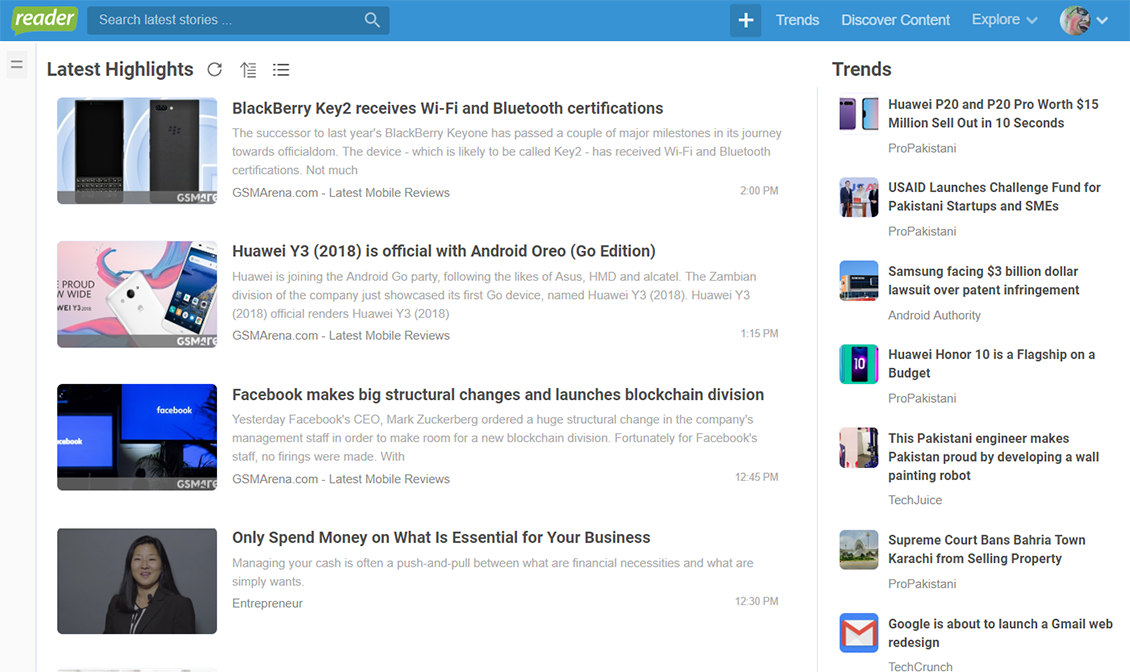Image resolution: width=1130 pixels, height=672 pixels.
Task: Click the 2:00 PM timestamp
Action: point(759,191)
